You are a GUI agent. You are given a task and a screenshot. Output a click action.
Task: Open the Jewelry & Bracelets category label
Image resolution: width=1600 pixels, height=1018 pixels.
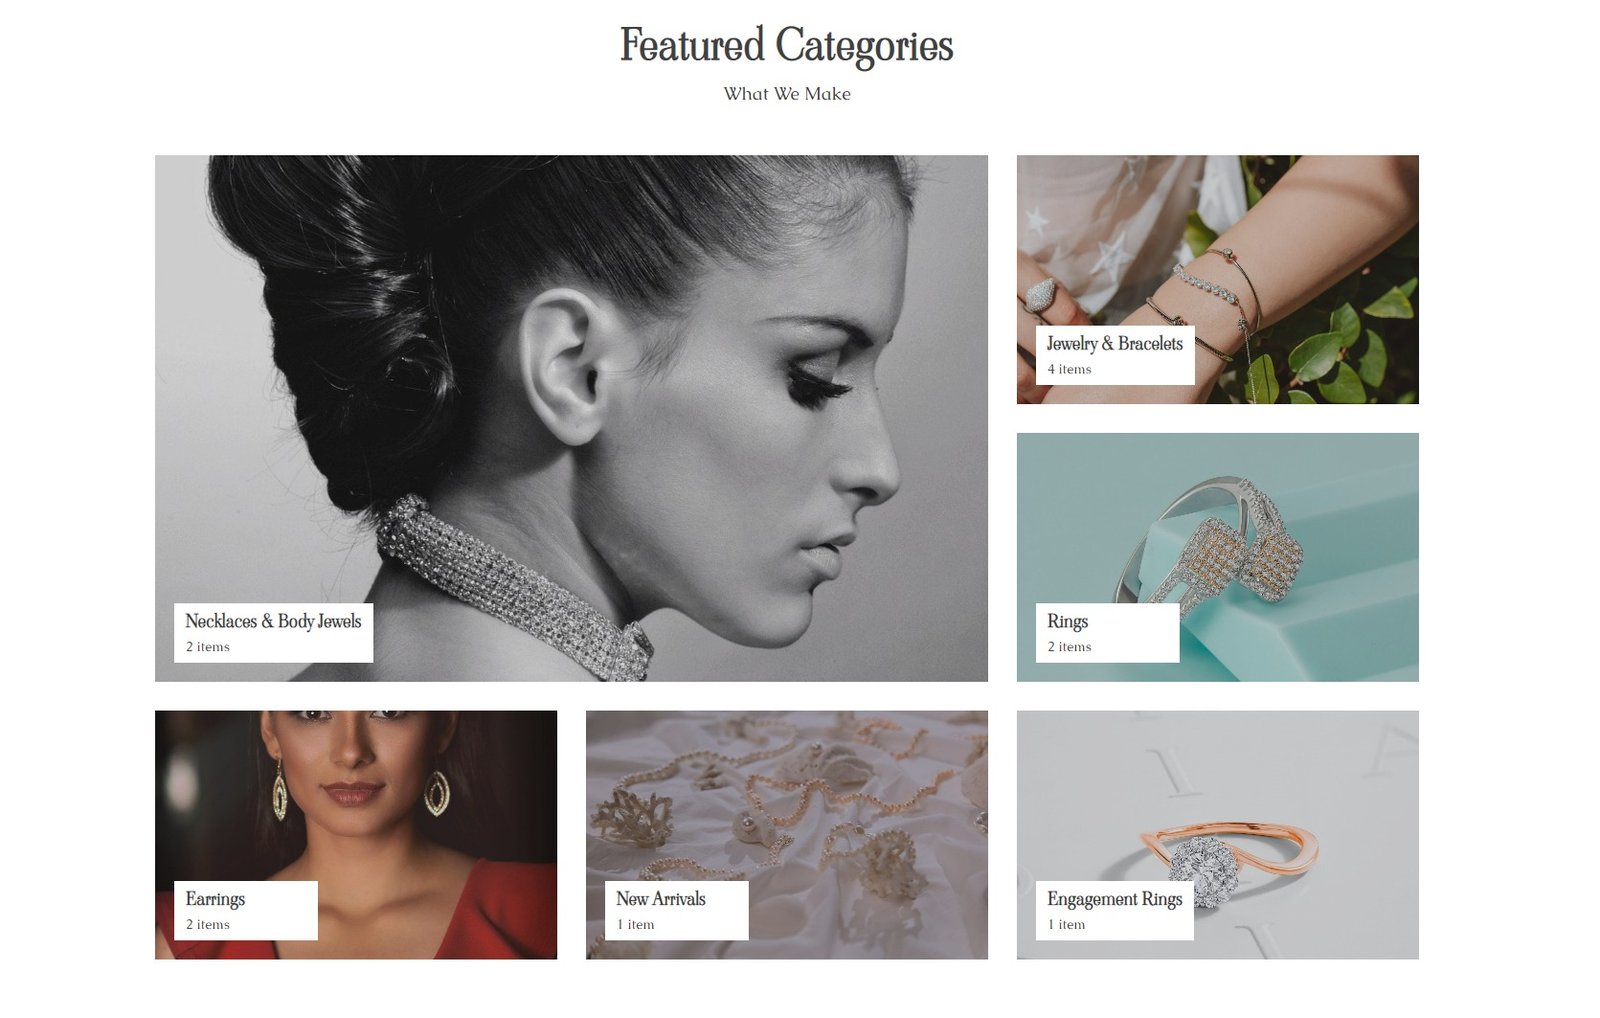pos(1114,343)
